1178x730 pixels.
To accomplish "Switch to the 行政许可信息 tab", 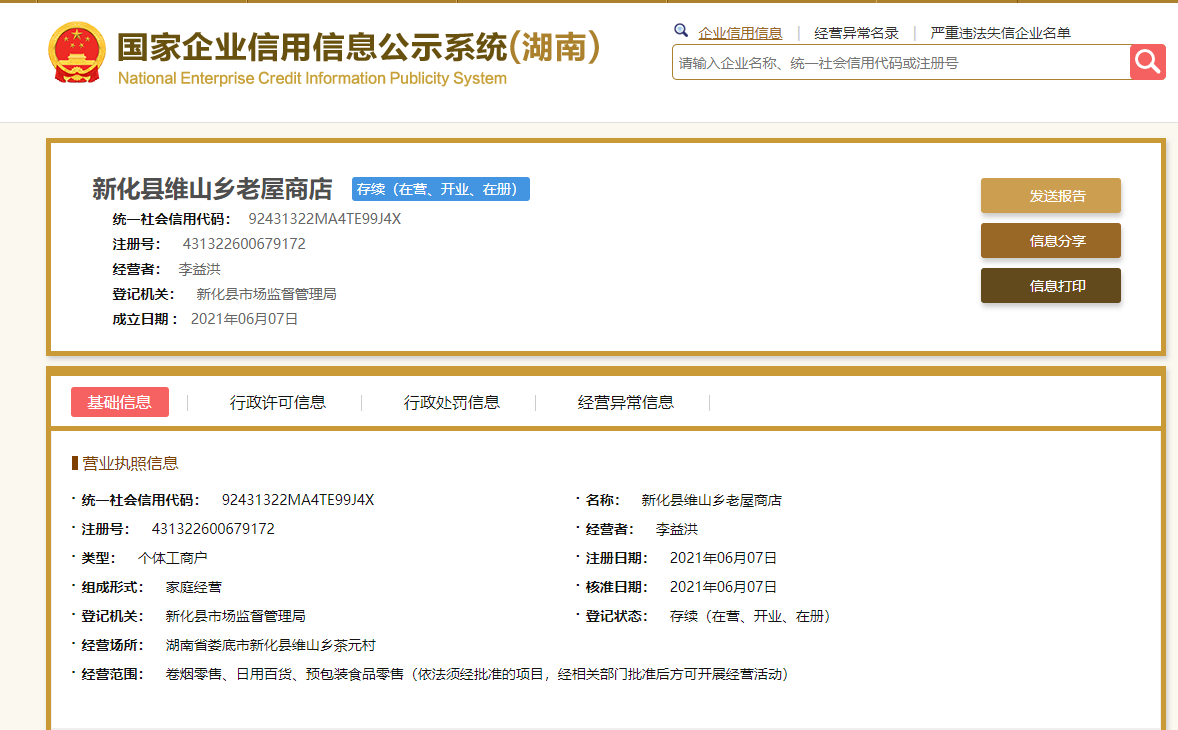I will tap(277, 403).
